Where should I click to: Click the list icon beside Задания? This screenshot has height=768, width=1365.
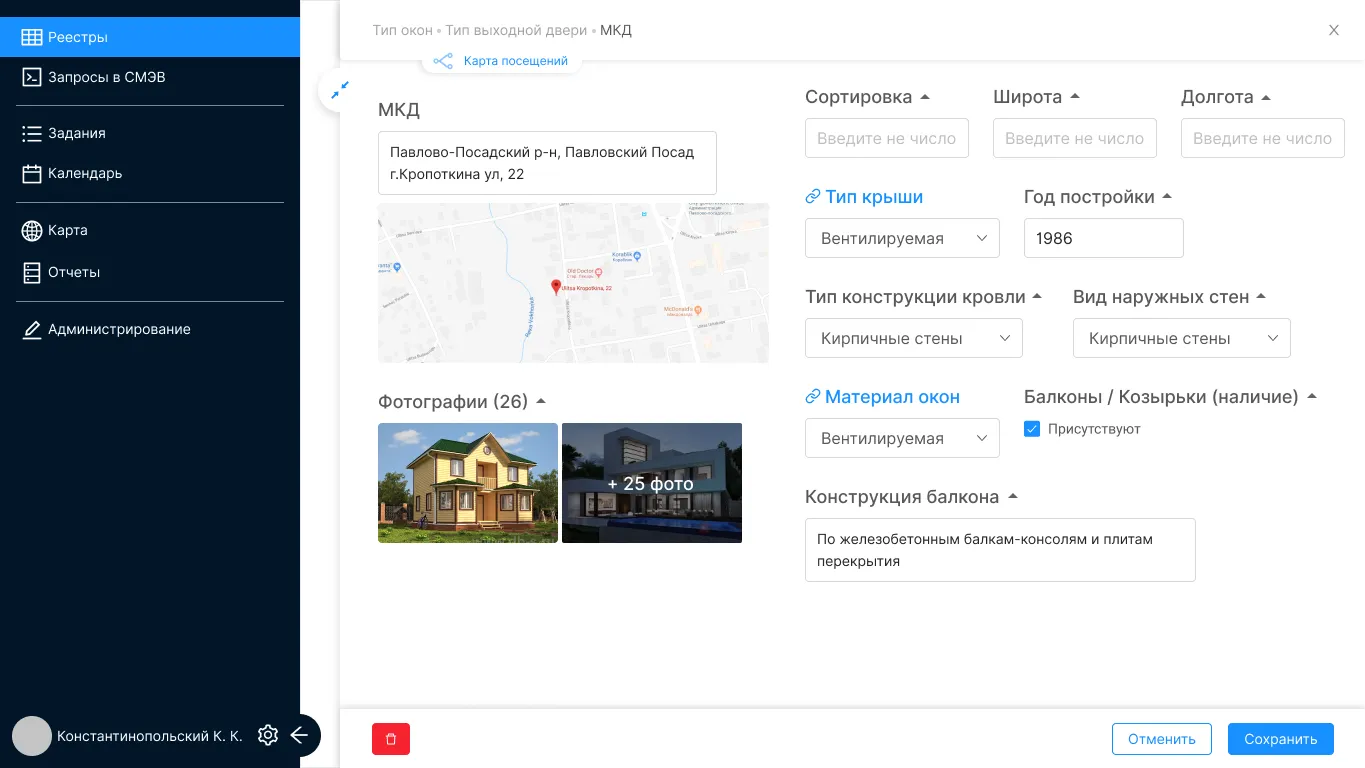31,133
